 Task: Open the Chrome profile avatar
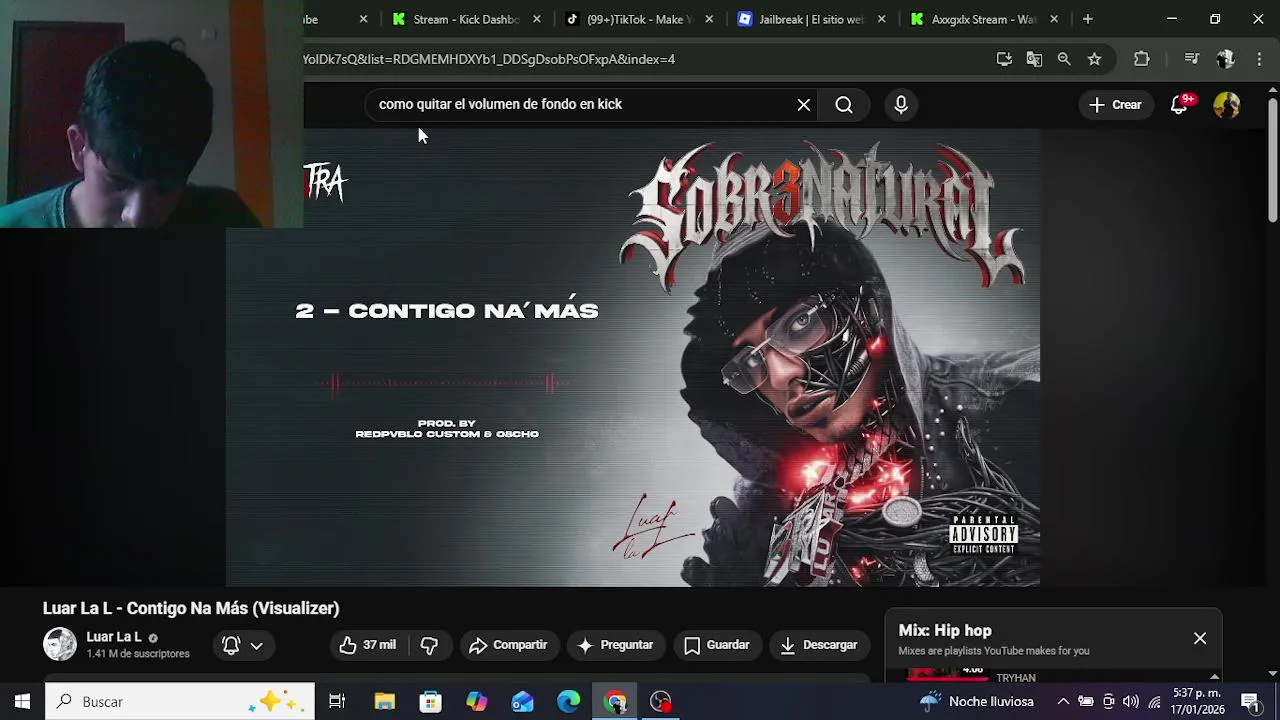(x=1225, y=59)
